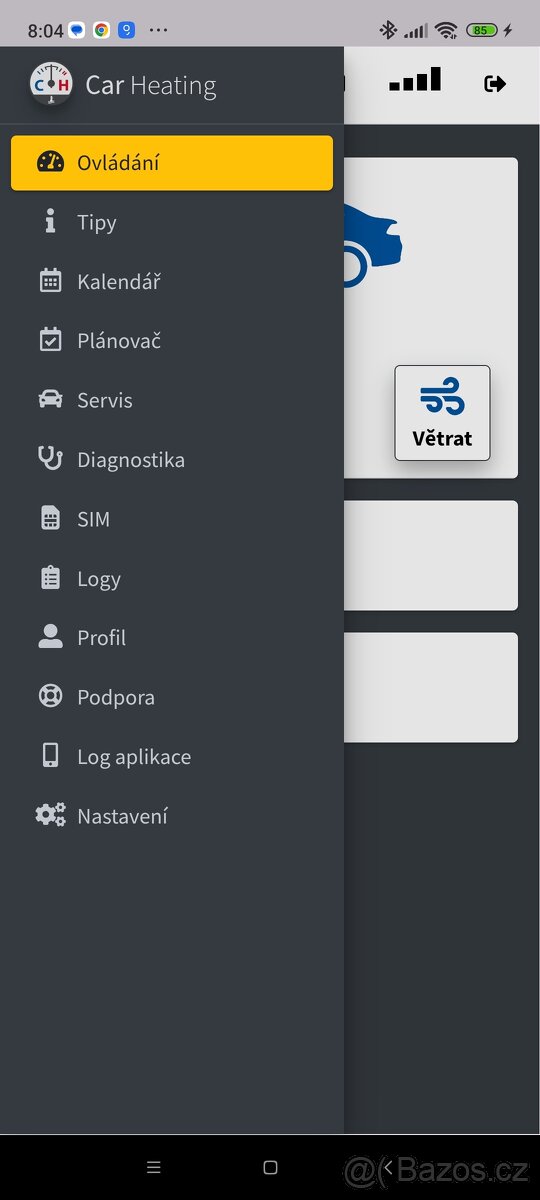Tap the Větrat ventilation button
The width and height of the screenshot is (540, 1200).
coord(442,413)
